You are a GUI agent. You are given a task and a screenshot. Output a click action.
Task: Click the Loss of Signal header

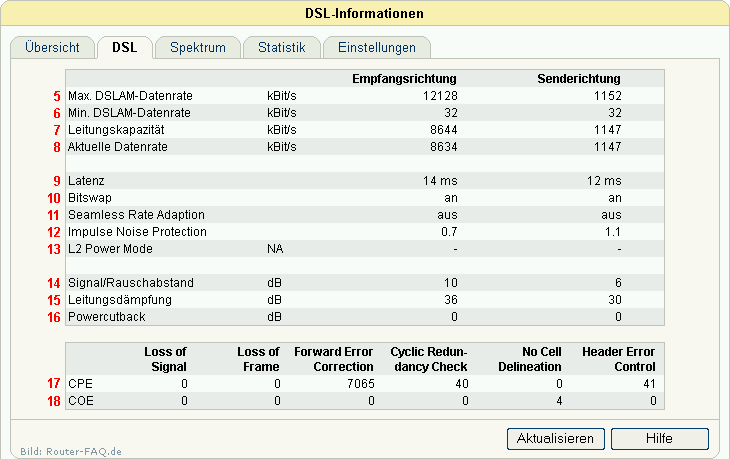click(165, 359)
